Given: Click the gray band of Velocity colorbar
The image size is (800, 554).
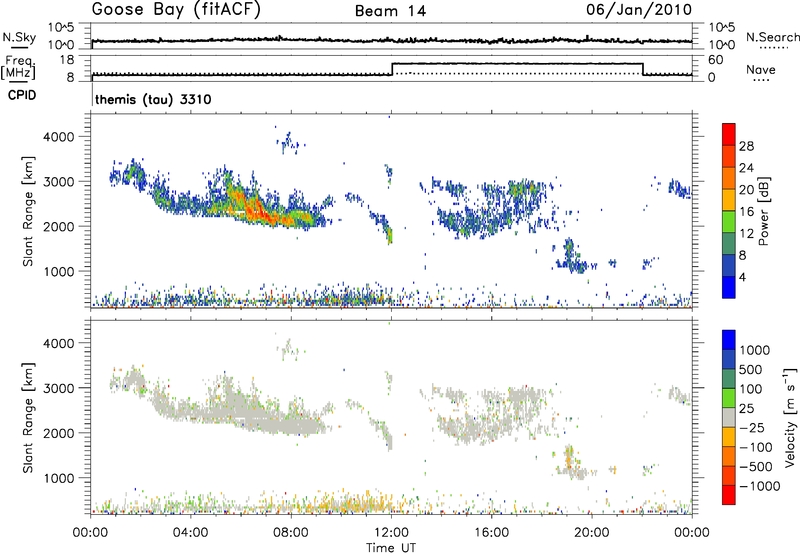Looking at the screenshot, I should (x=729, y=418).
